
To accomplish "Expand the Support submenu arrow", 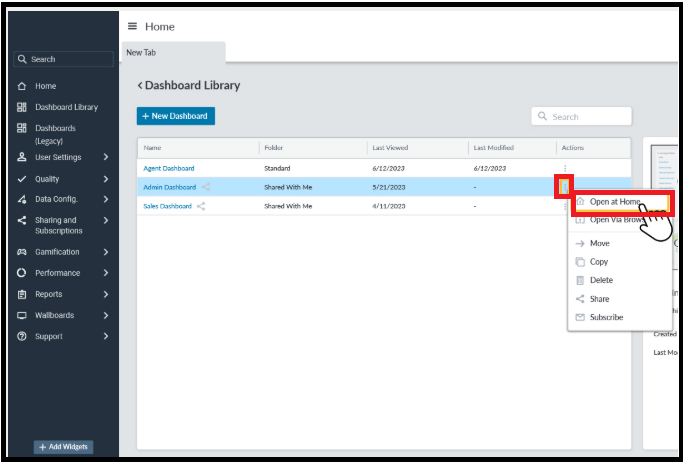I will click(106, 336).
